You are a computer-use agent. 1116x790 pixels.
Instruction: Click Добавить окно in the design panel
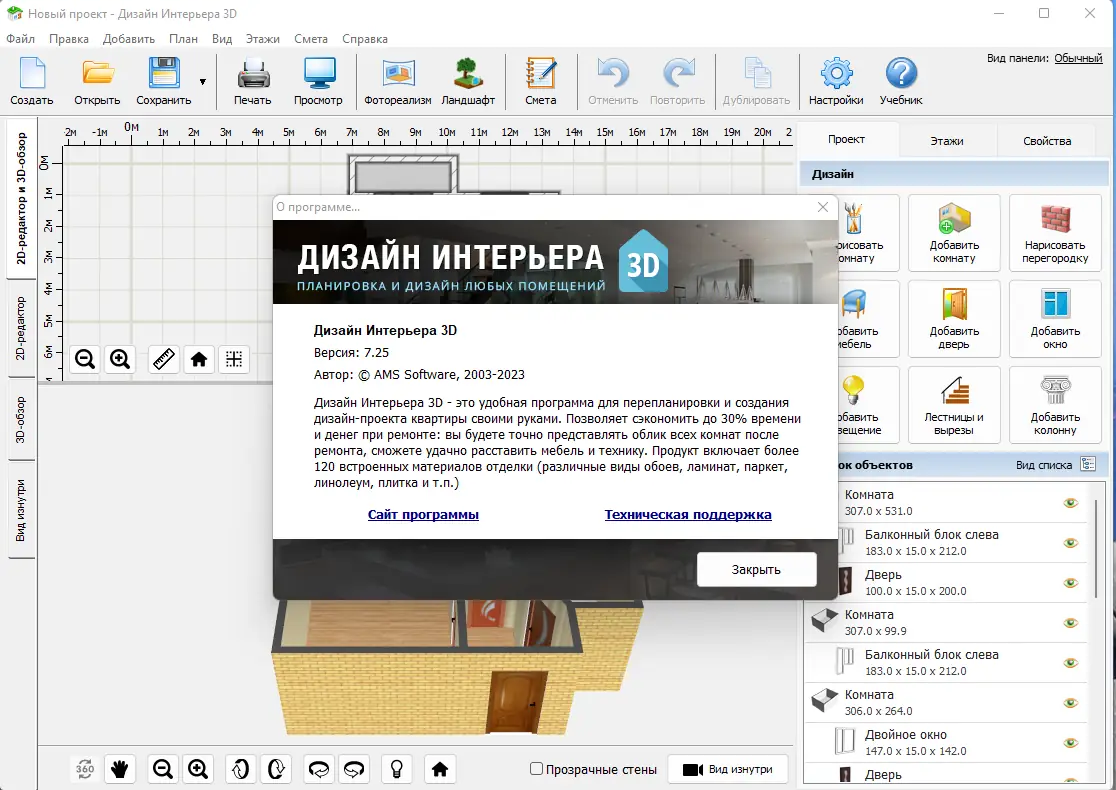pyautogui.click(x=1055, y=318)
